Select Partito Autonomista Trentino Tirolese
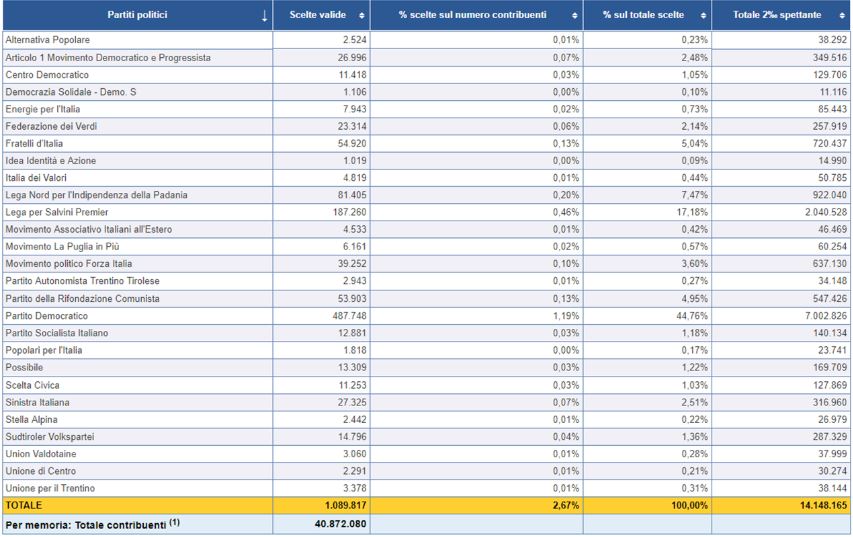This screenshot has width=853, height=537. click(x=82, y=281)
